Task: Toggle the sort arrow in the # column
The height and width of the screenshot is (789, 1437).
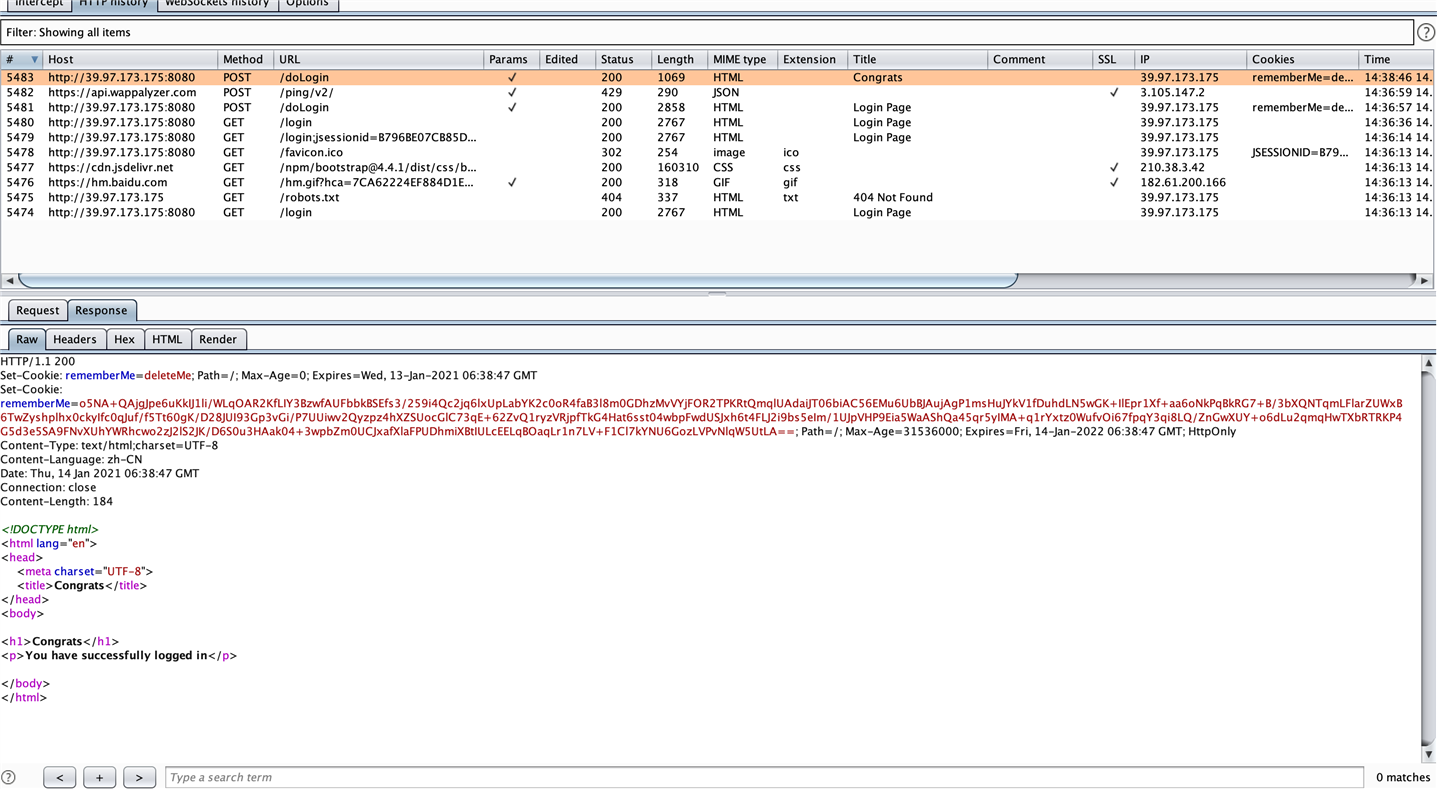Action: point(34,60)
